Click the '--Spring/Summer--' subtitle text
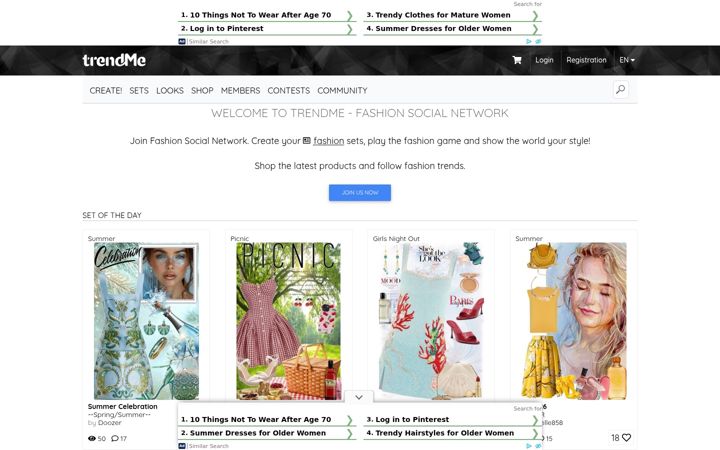The width and height of the screenshot is (720, 450). tap(119, 415)
